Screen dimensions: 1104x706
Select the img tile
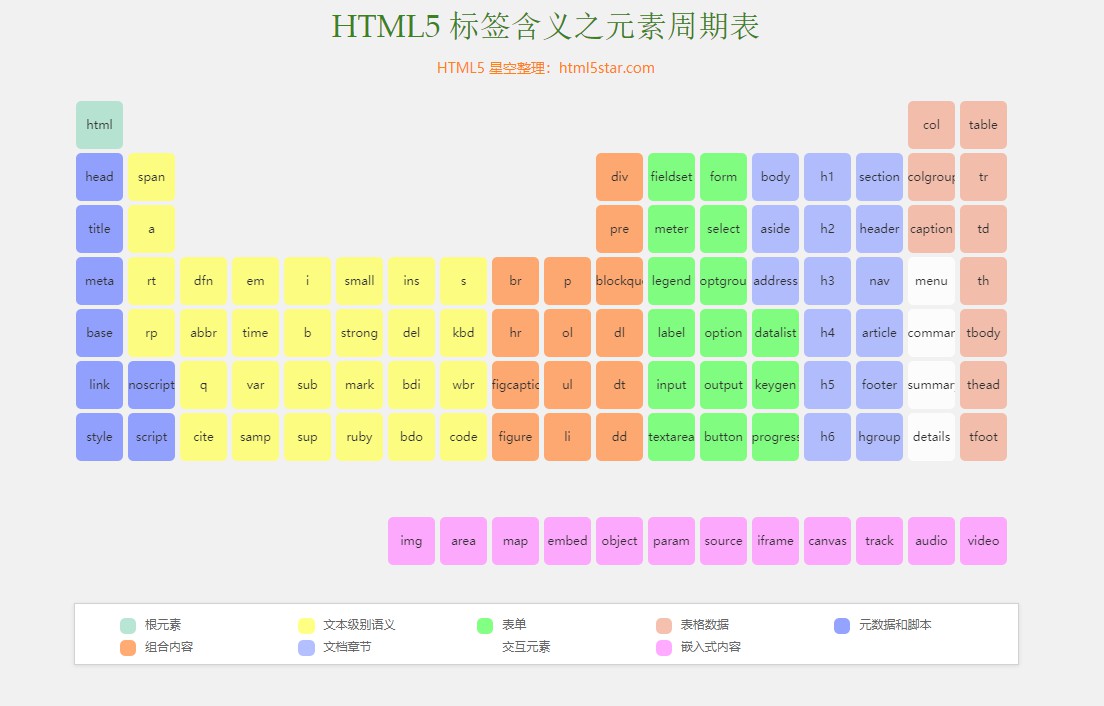411,541
